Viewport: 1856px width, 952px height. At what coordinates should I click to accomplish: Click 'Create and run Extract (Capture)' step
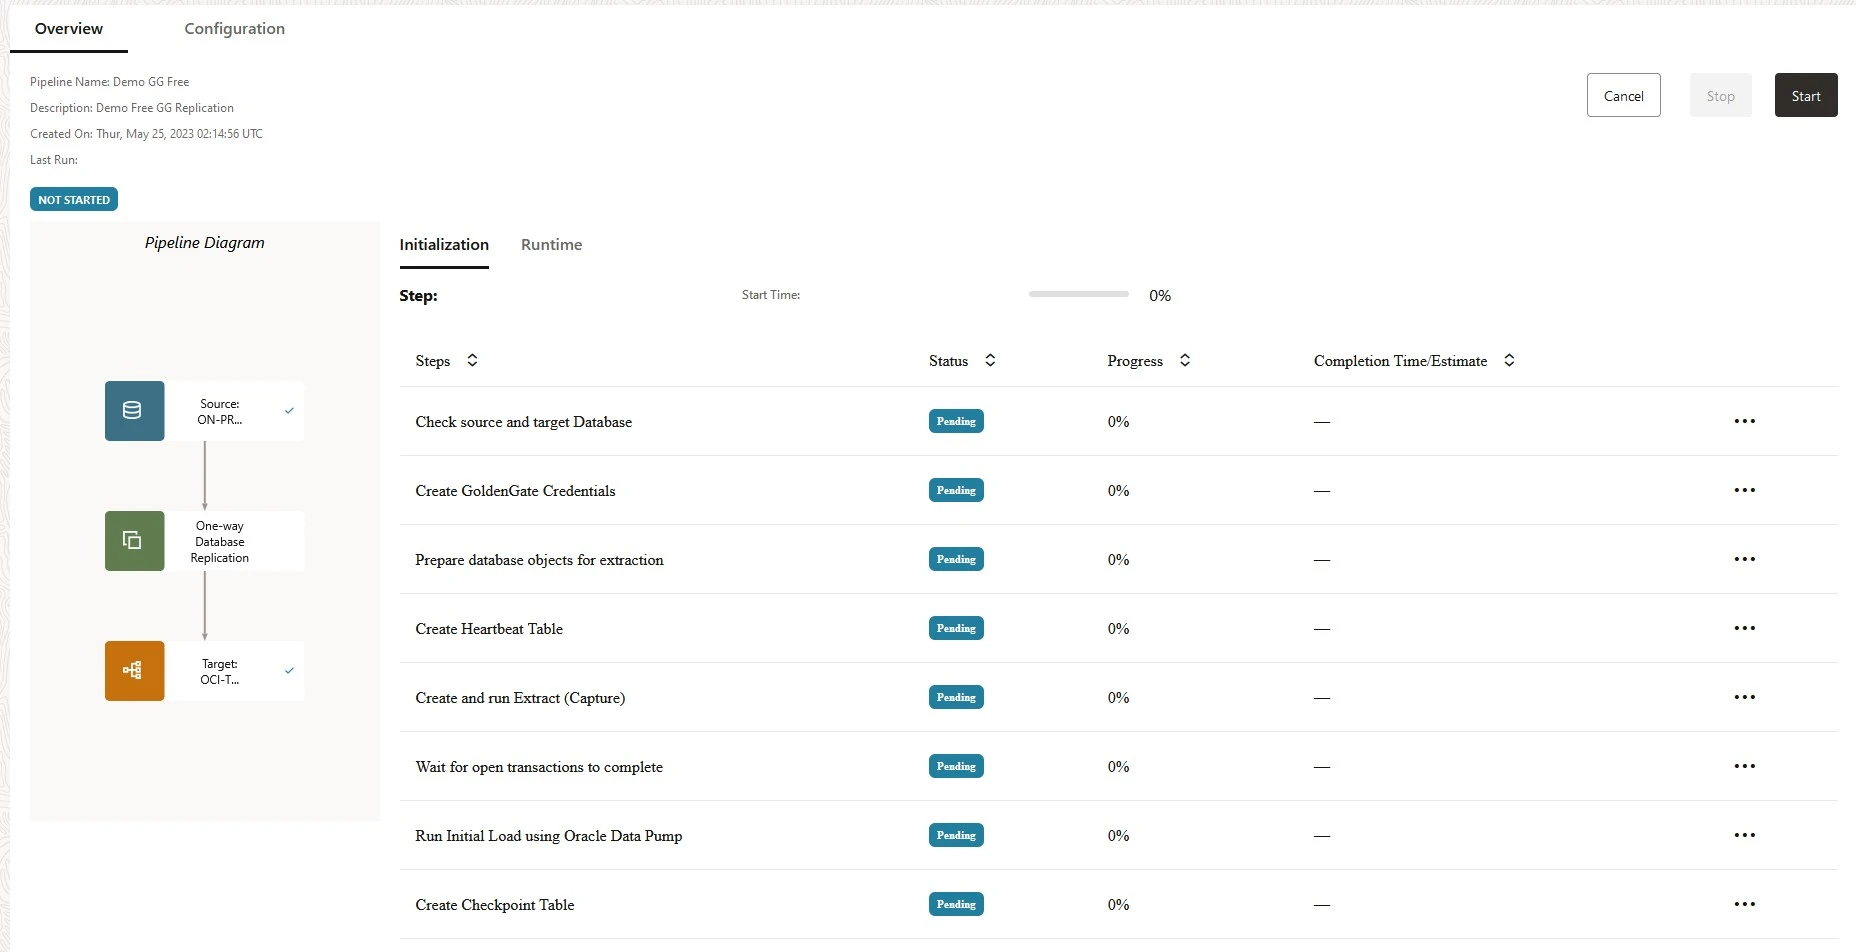pyautogui.click(x=520, y=698)
